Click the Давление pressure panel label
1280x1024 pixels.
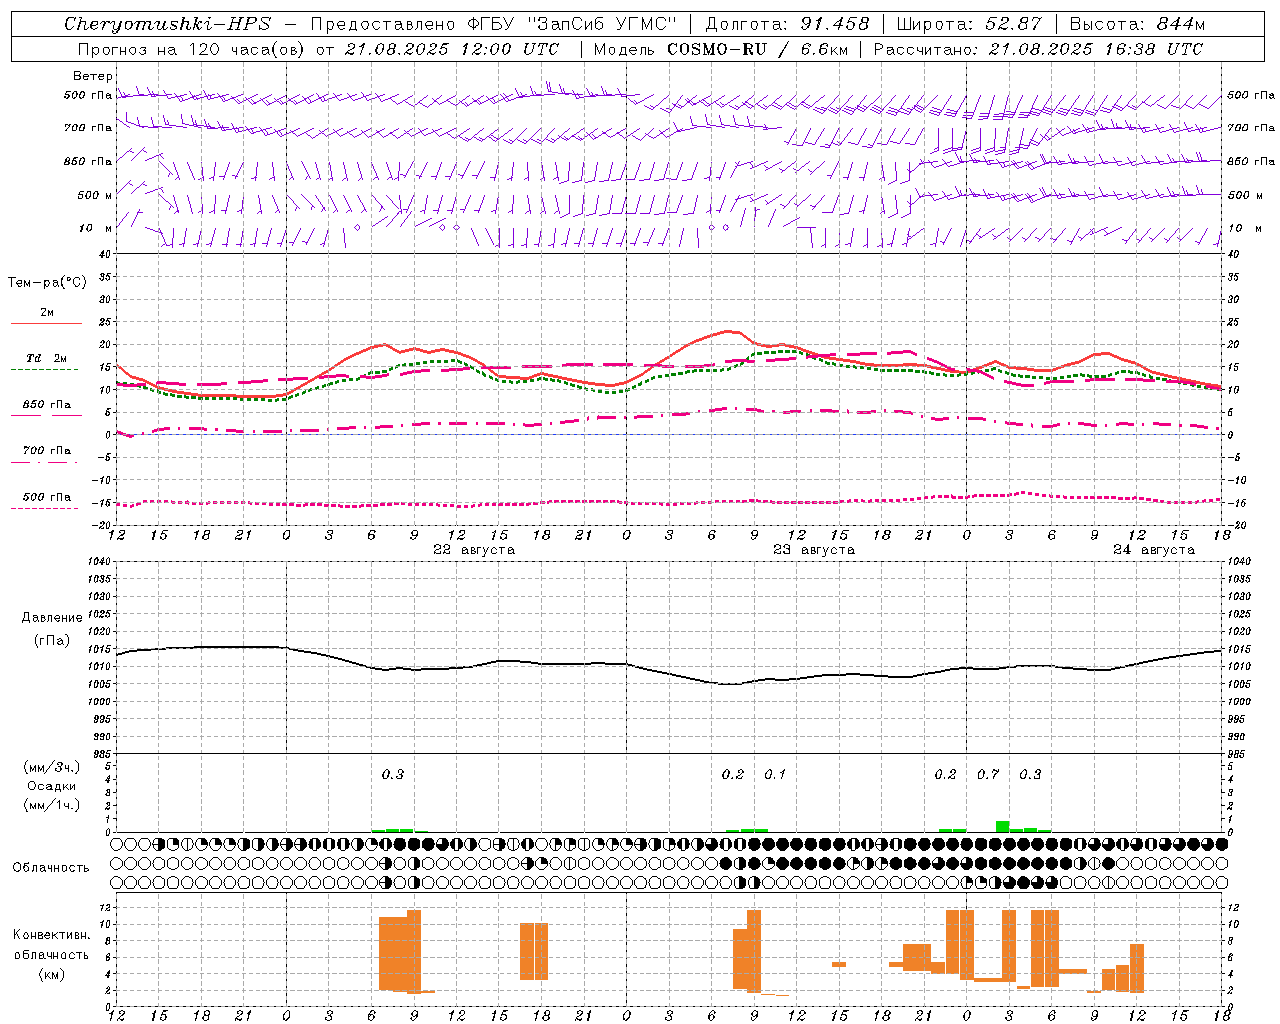click(52, 618)
